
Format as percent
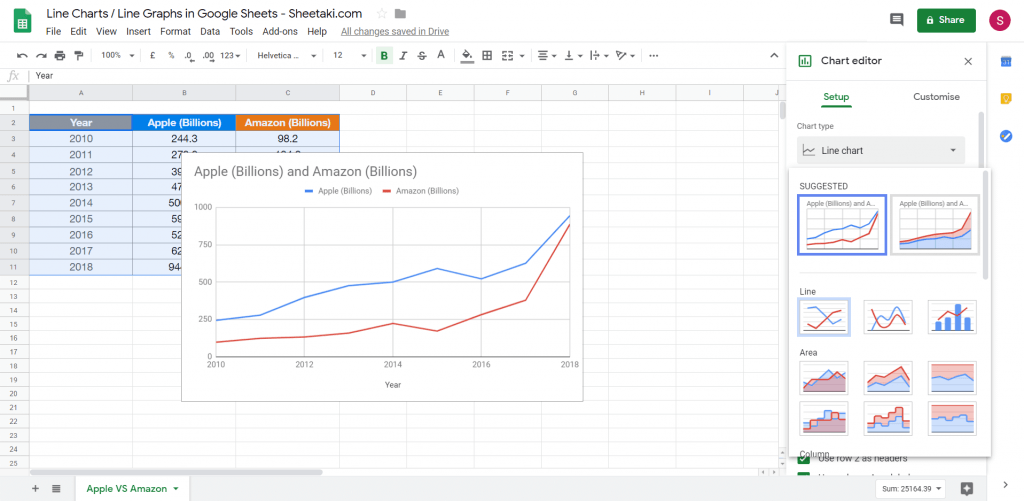[171, 56]
